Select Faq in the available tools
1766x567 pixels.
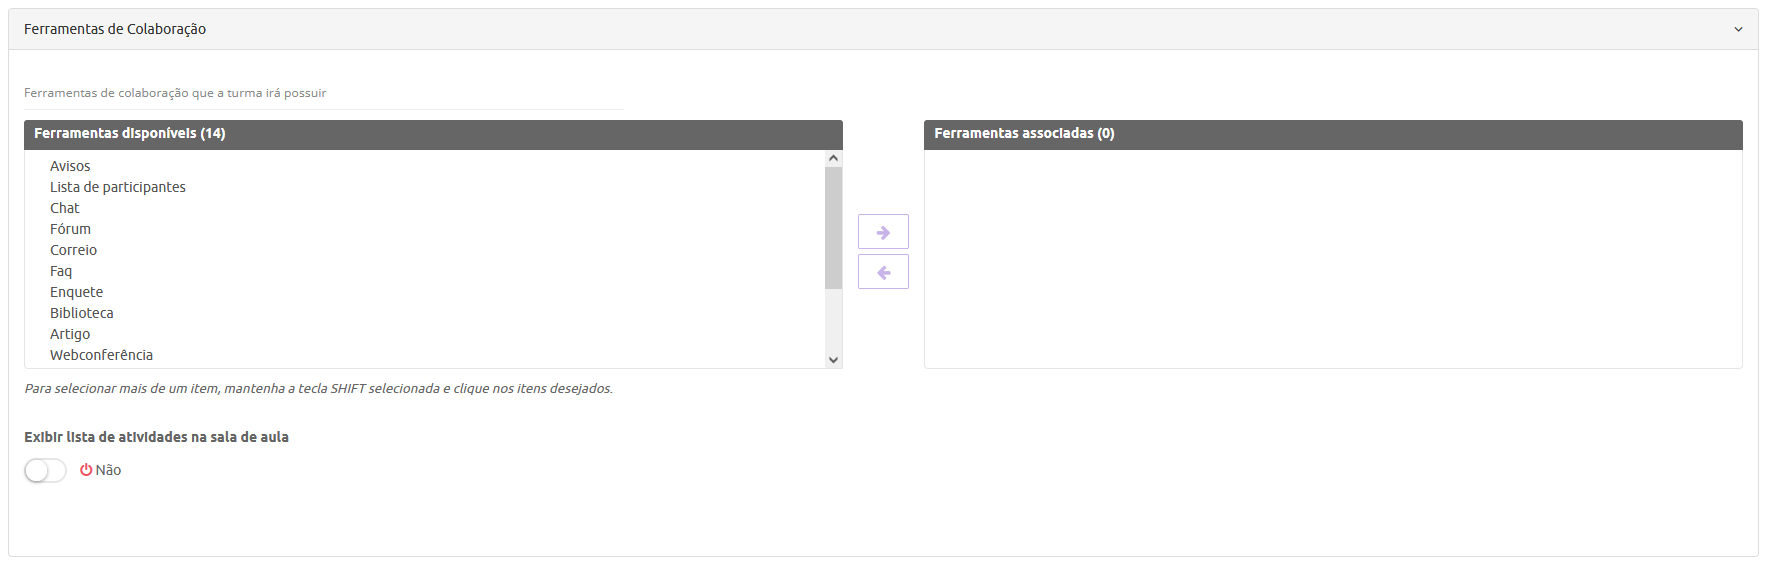point(61,271)
